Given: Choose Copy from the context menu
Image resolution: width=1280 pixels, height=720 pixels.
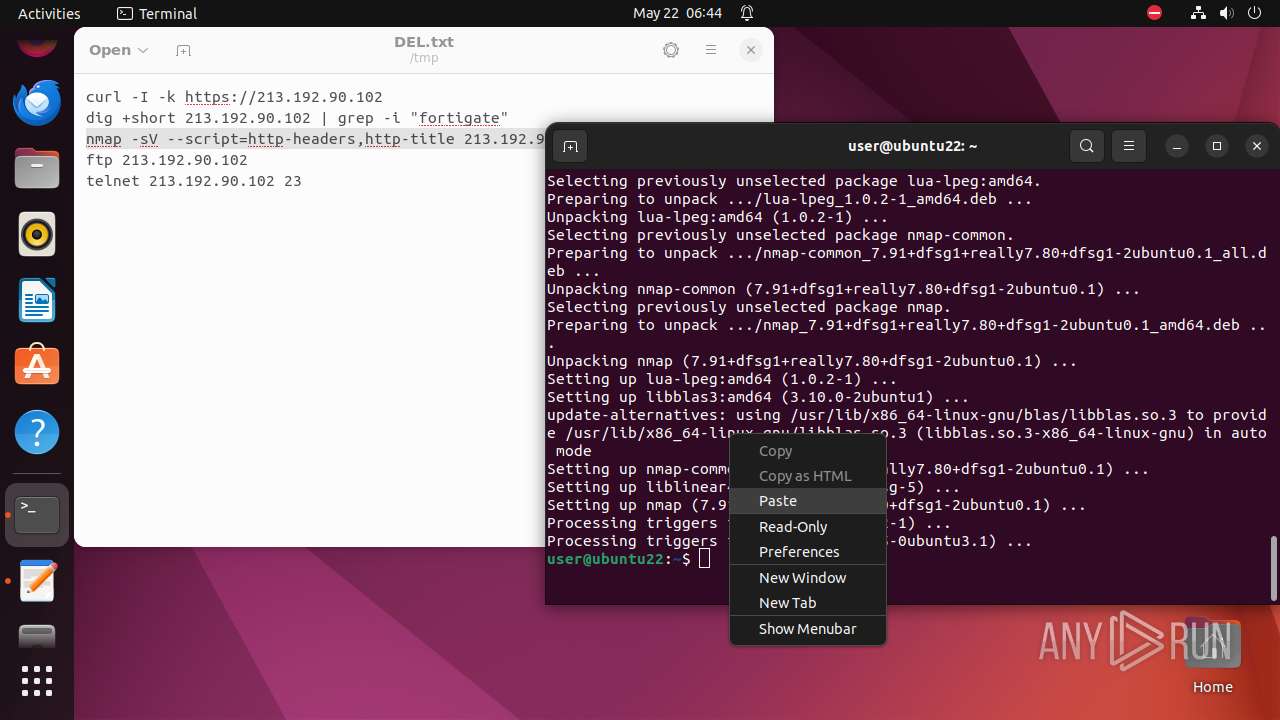Looking at the screenshot, I should [808, 451].
